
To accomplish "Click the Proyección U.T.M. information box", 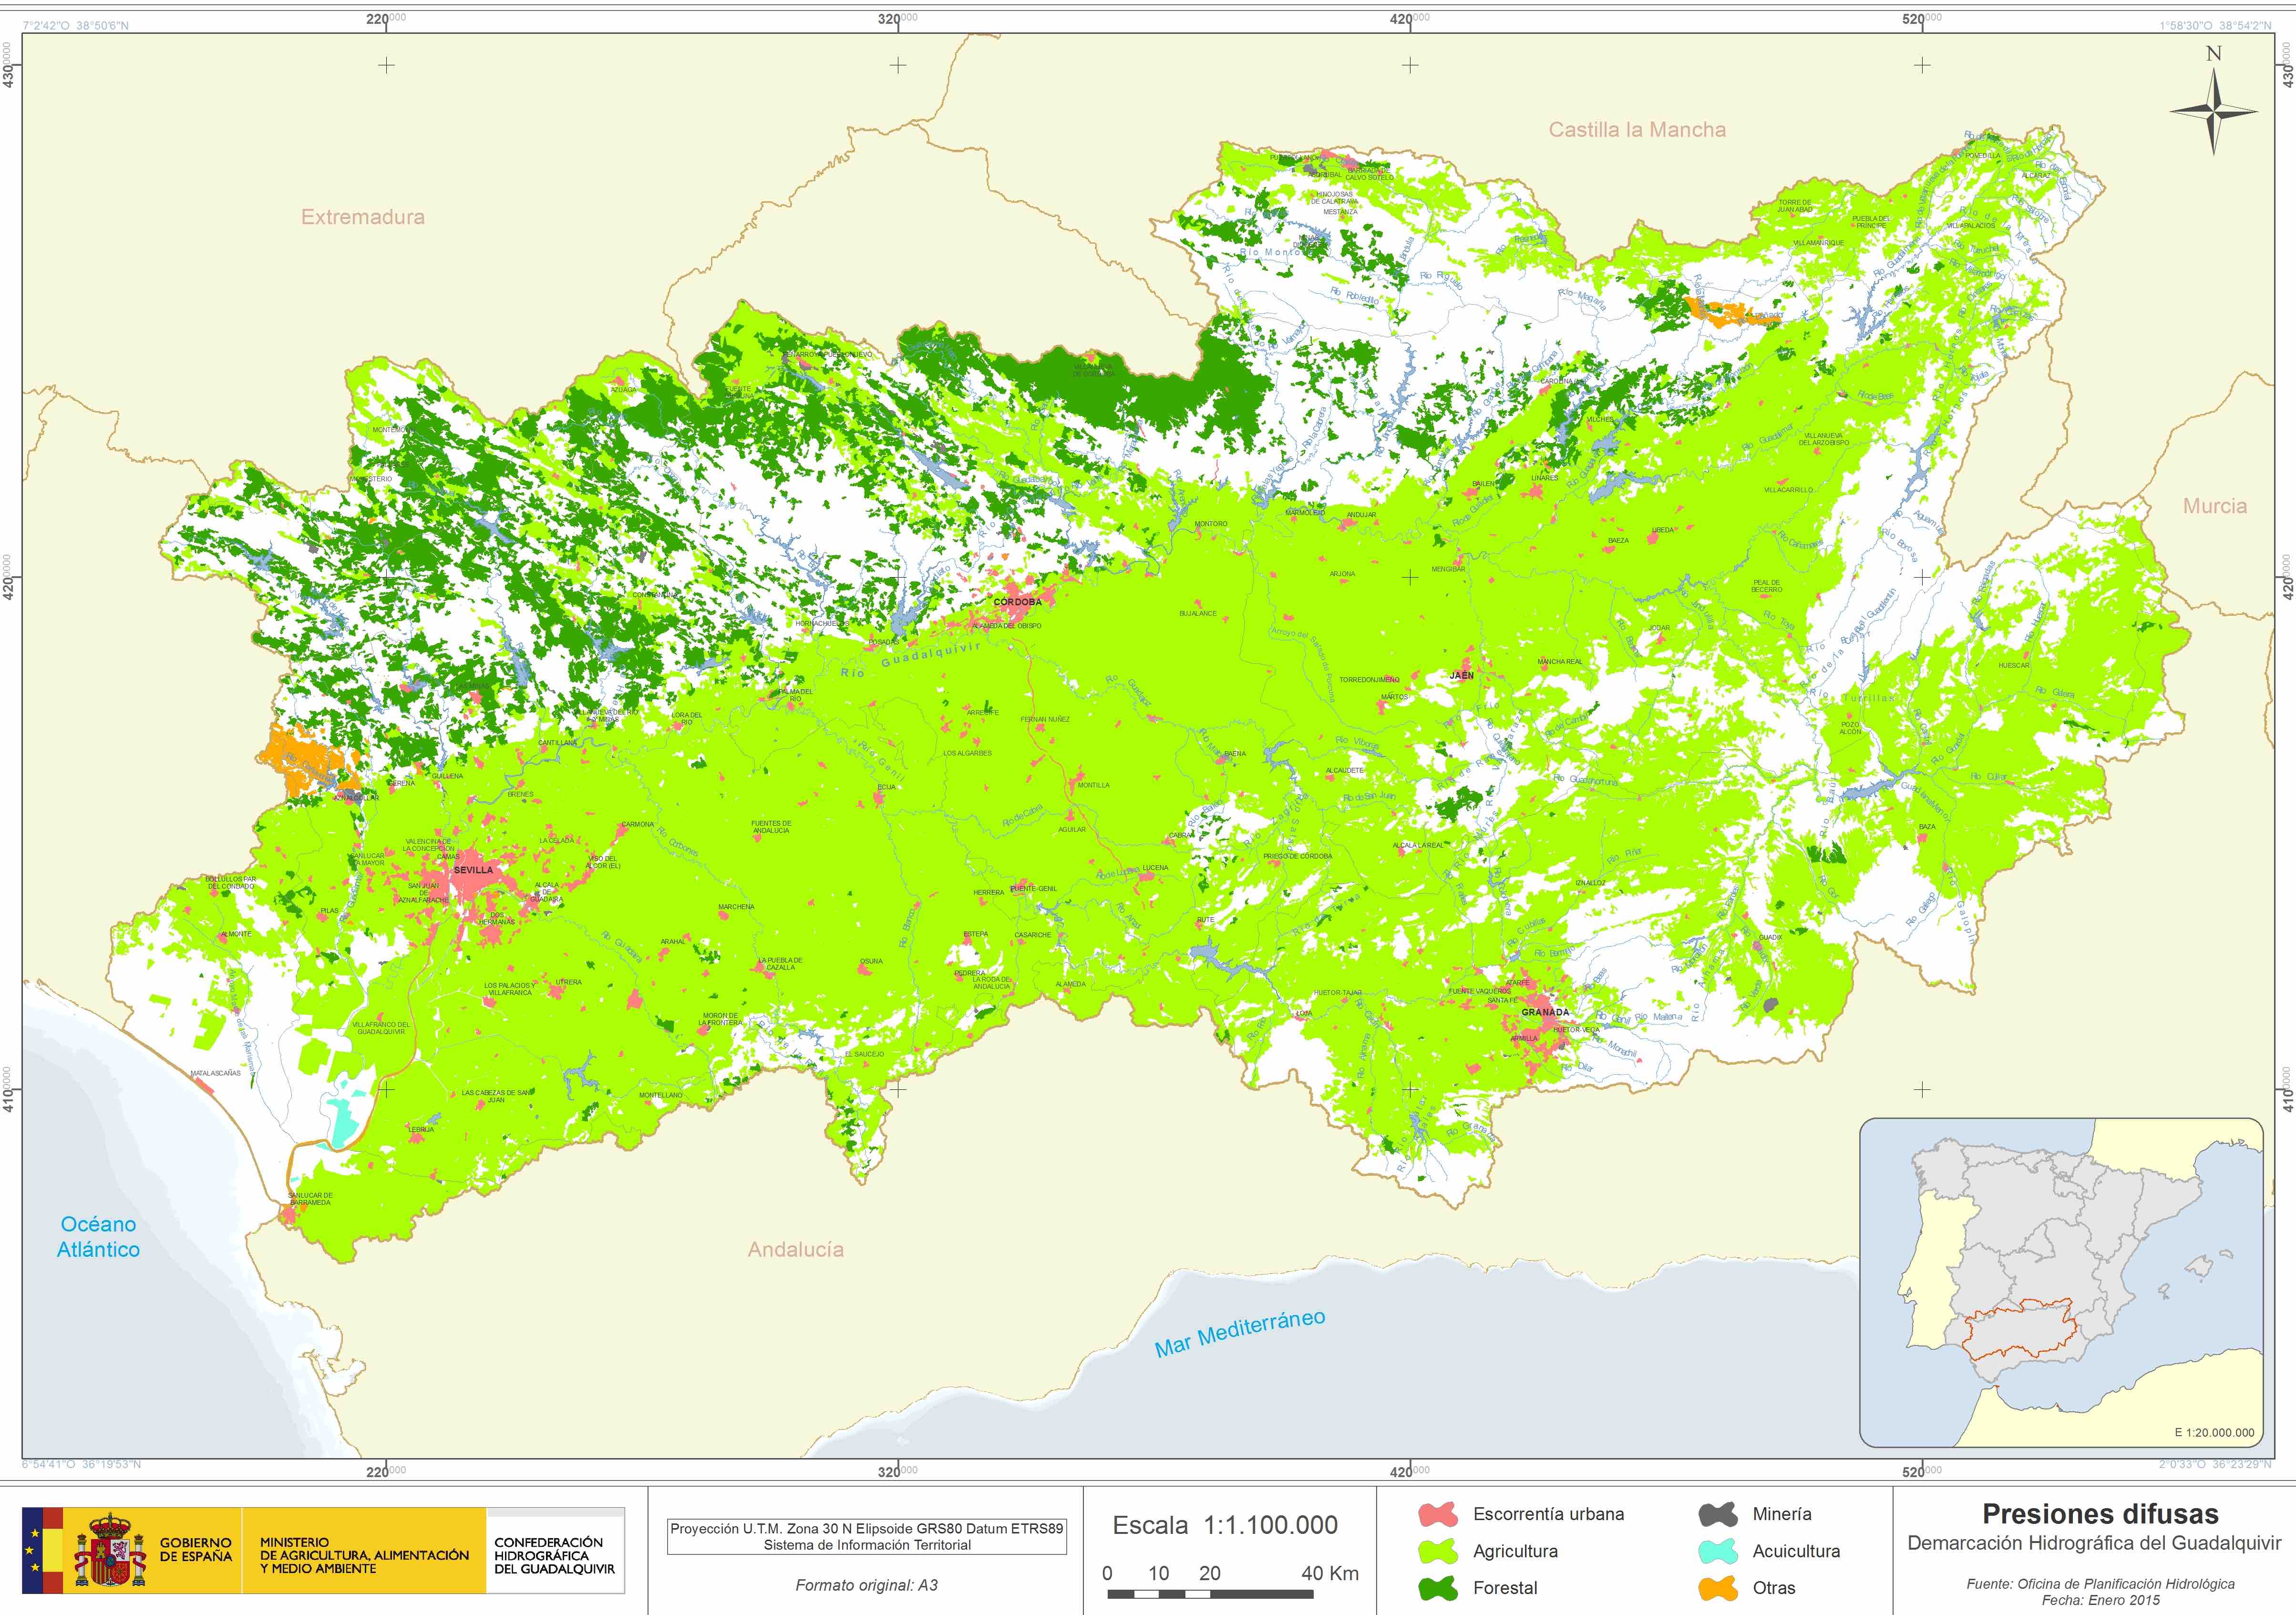I will pos(866,1536).
